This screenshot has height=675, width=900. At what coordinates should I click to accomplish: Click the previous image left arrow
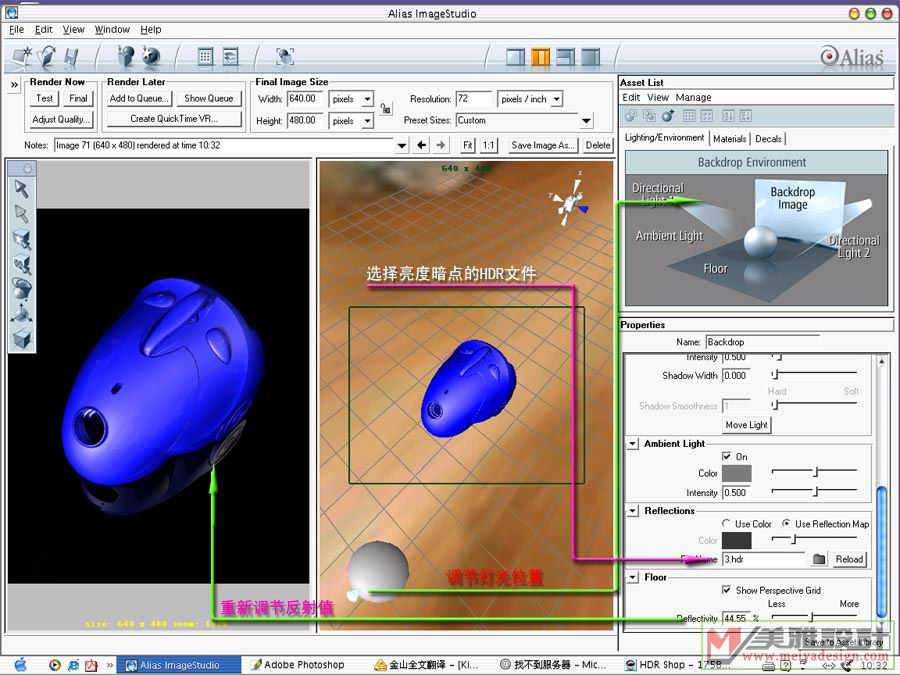pyautogui.click(x=421, y=145)
